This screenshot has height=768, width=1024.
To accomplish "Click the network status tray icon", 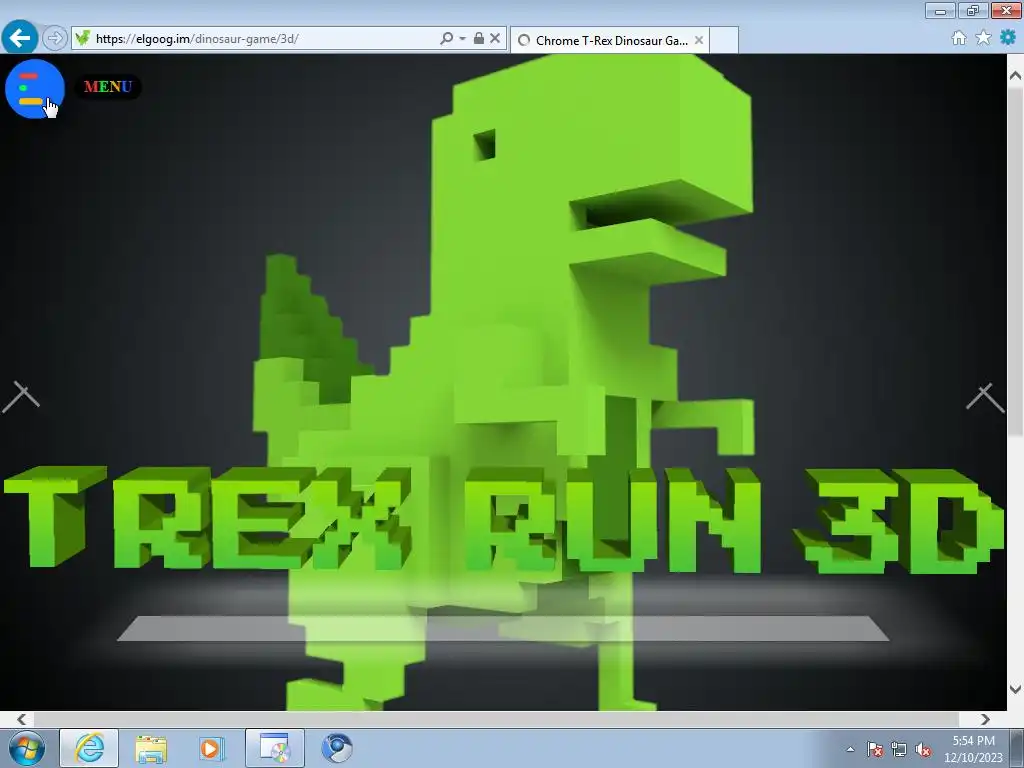I will pos(899,750).
